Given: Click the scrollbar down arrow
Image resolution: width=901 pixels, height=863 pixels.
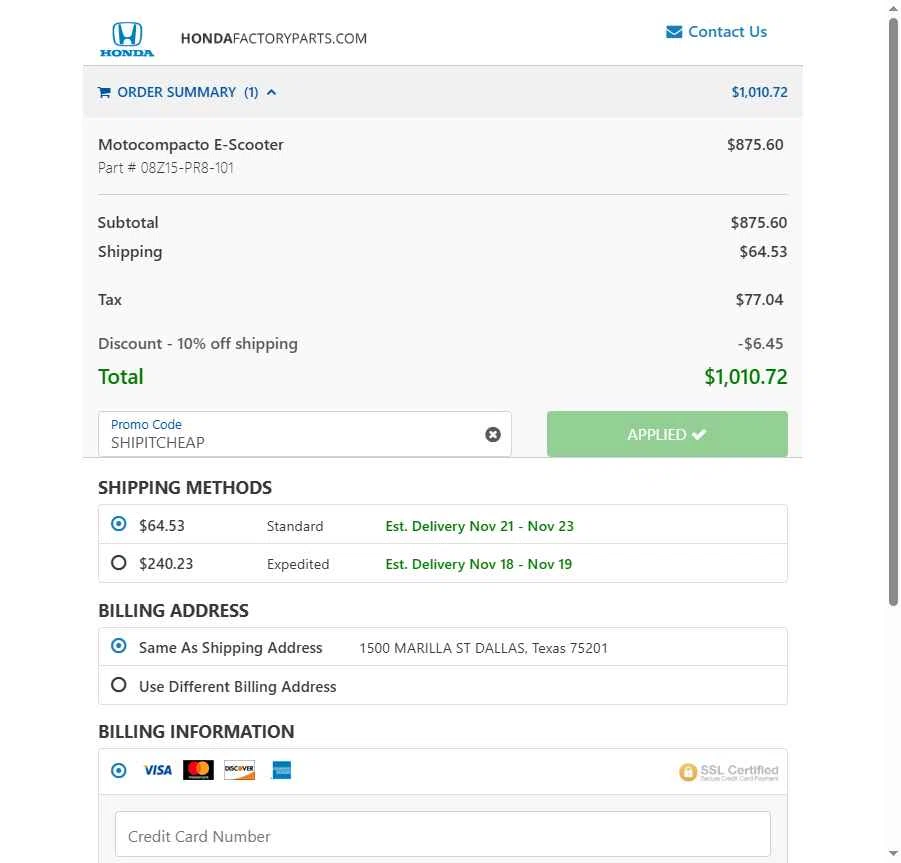Looking at the screenshot, I should tap(893, 853).
